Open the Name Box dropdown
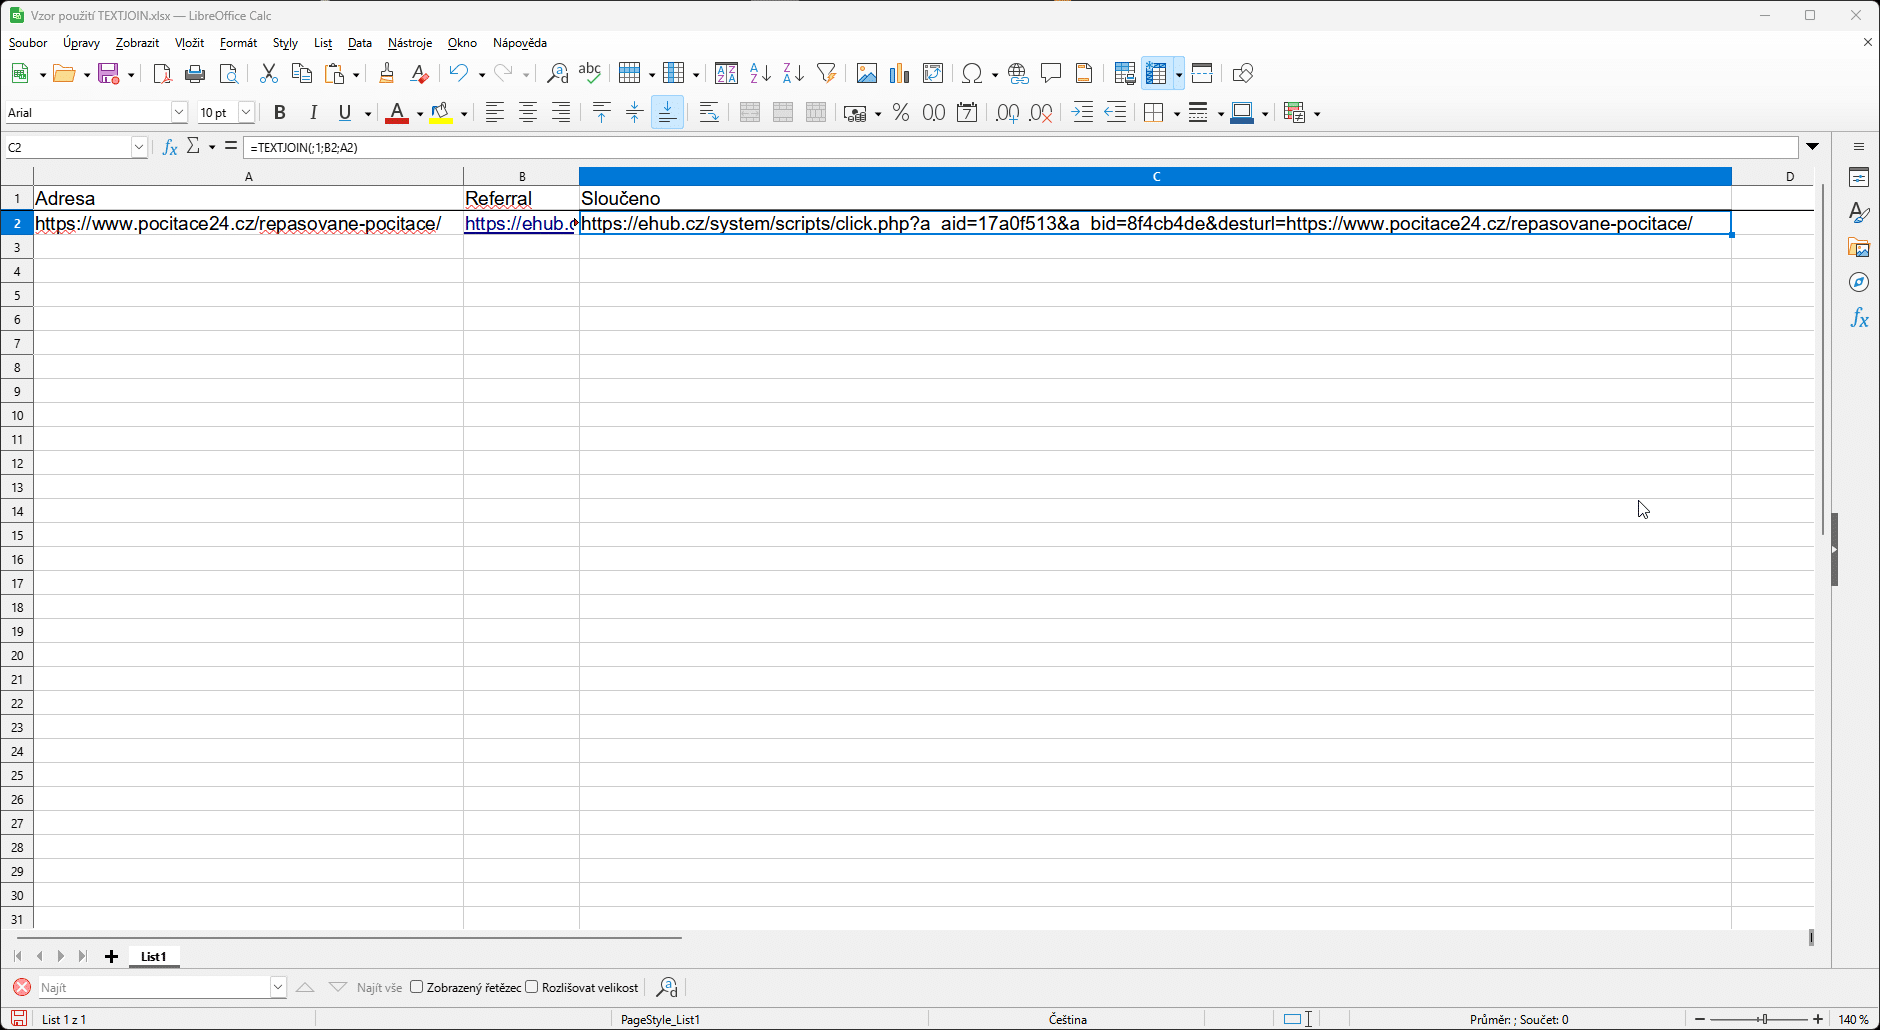1880x1030 pixels. point(138,147)
